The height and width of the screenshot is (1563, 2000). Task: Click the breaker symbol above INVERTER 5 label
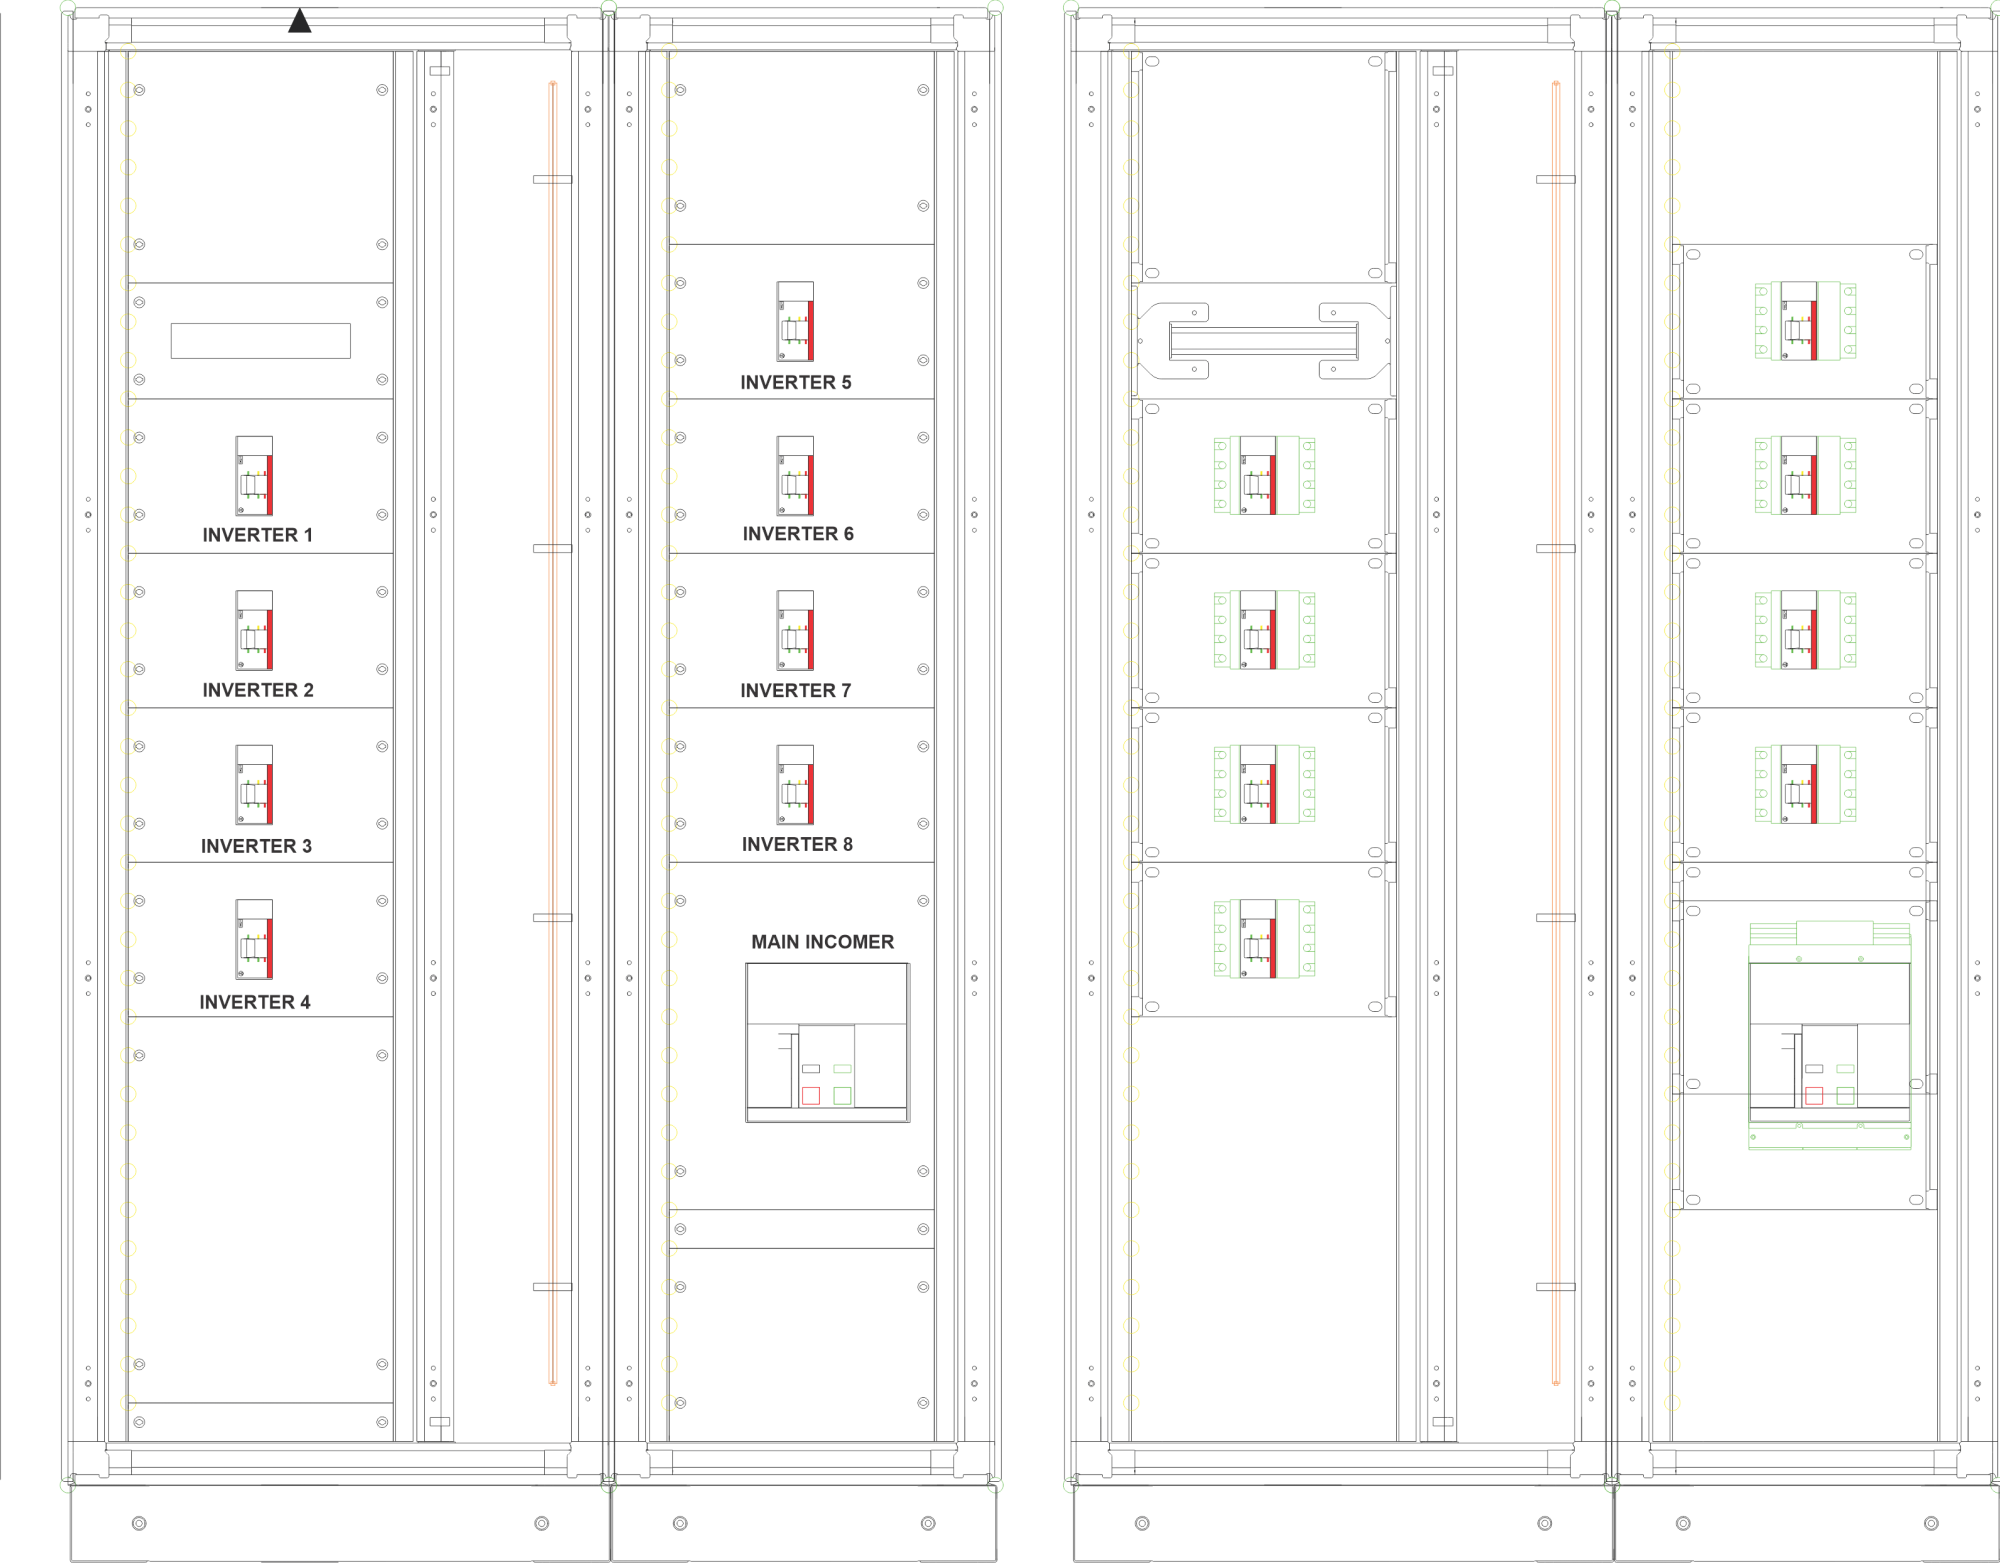click(795, 322)
